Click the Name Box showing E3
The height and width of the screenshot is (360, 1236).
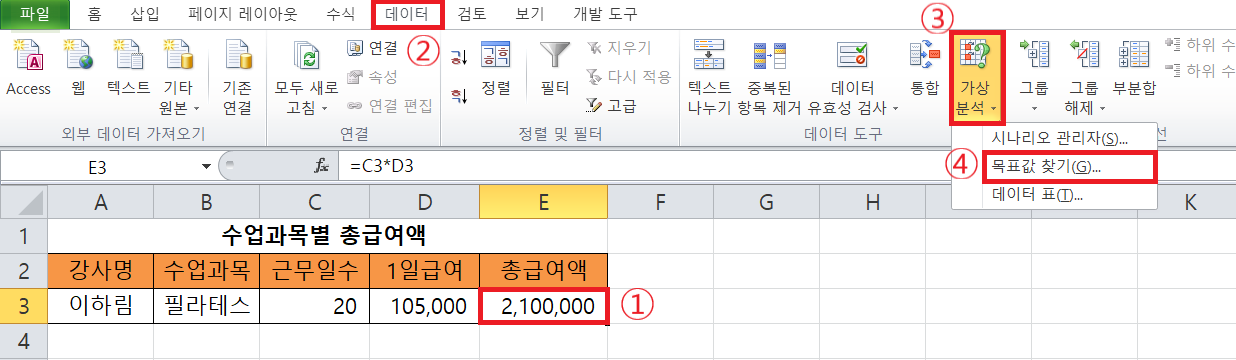[98, 167]
